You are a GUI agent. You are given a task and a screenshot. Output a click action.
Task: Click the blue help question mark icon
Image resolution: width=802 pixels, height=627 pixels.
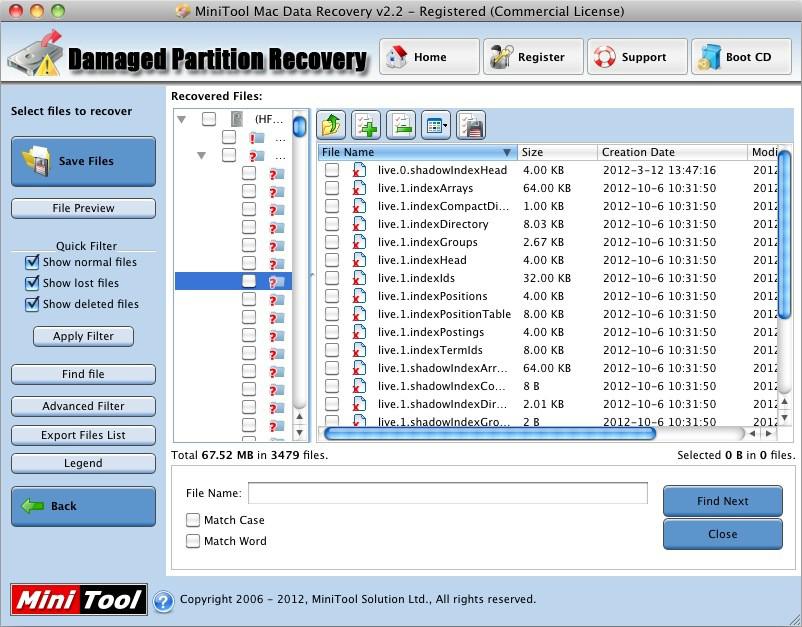pyautogui.click(x=163, y=601)
